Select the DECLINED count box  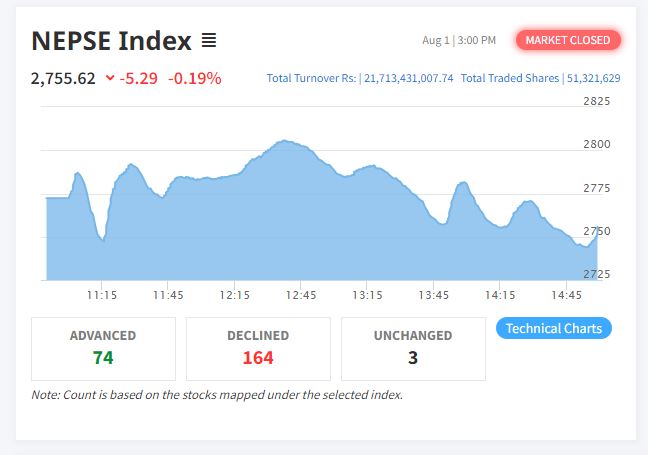coord(258,349)
